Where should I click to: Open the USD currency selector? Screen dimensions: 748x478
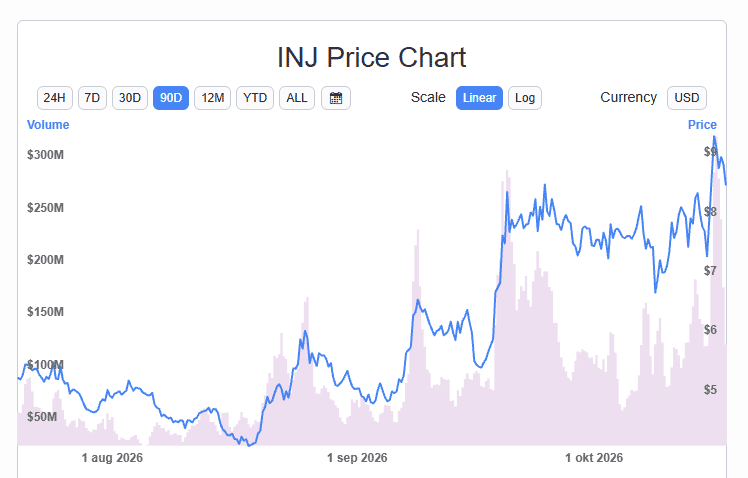[686, 98]
